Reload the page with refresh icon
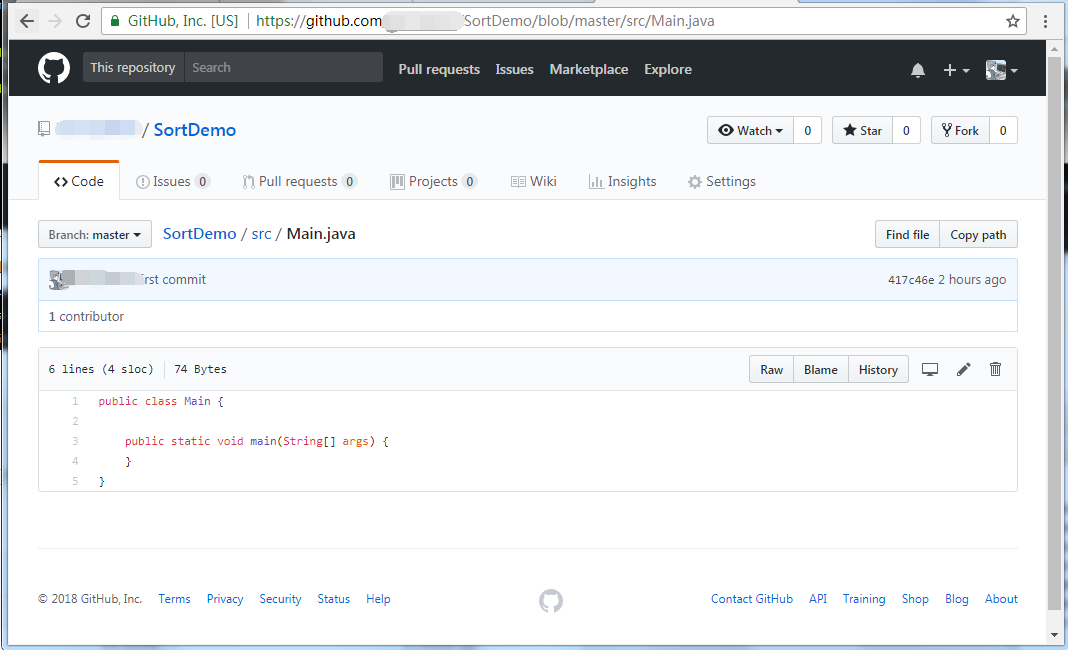1068x650 pixels. click(83, 21)
